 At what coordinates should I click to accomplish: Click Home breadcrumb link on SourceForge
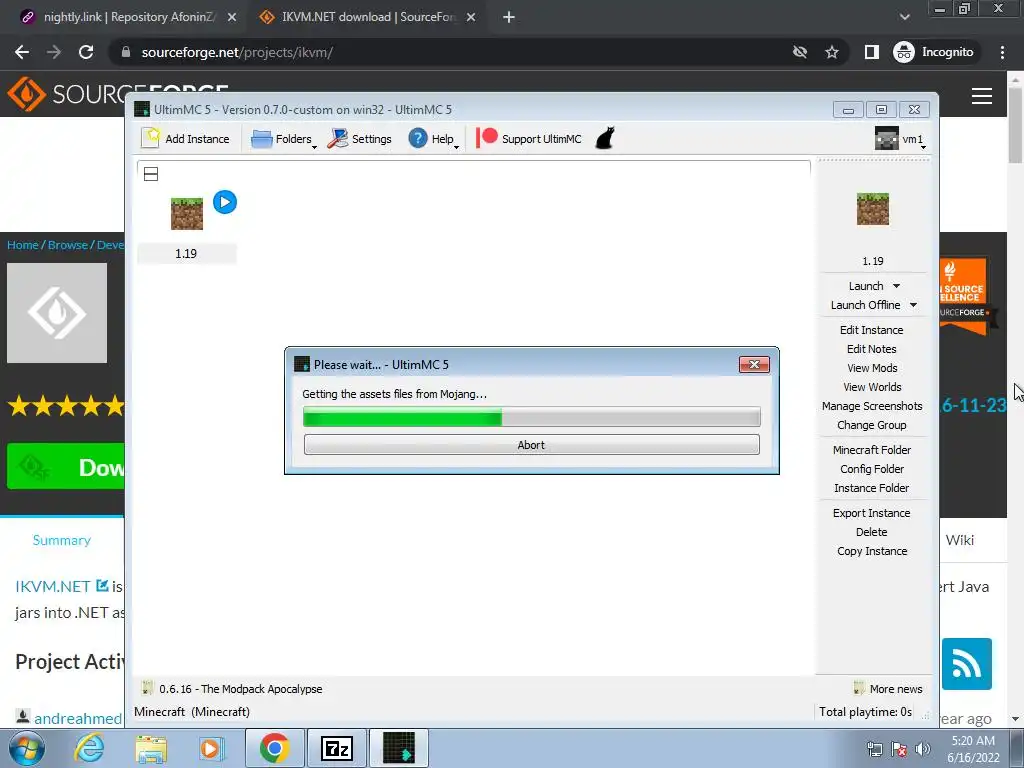pos(23,245)
